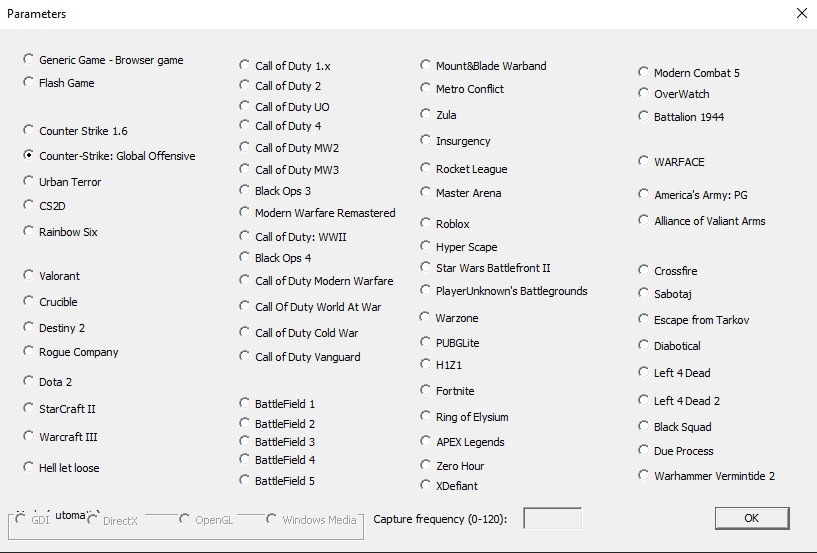
Task: Choose Counter Strike 1.6 game
Action: 29,130
